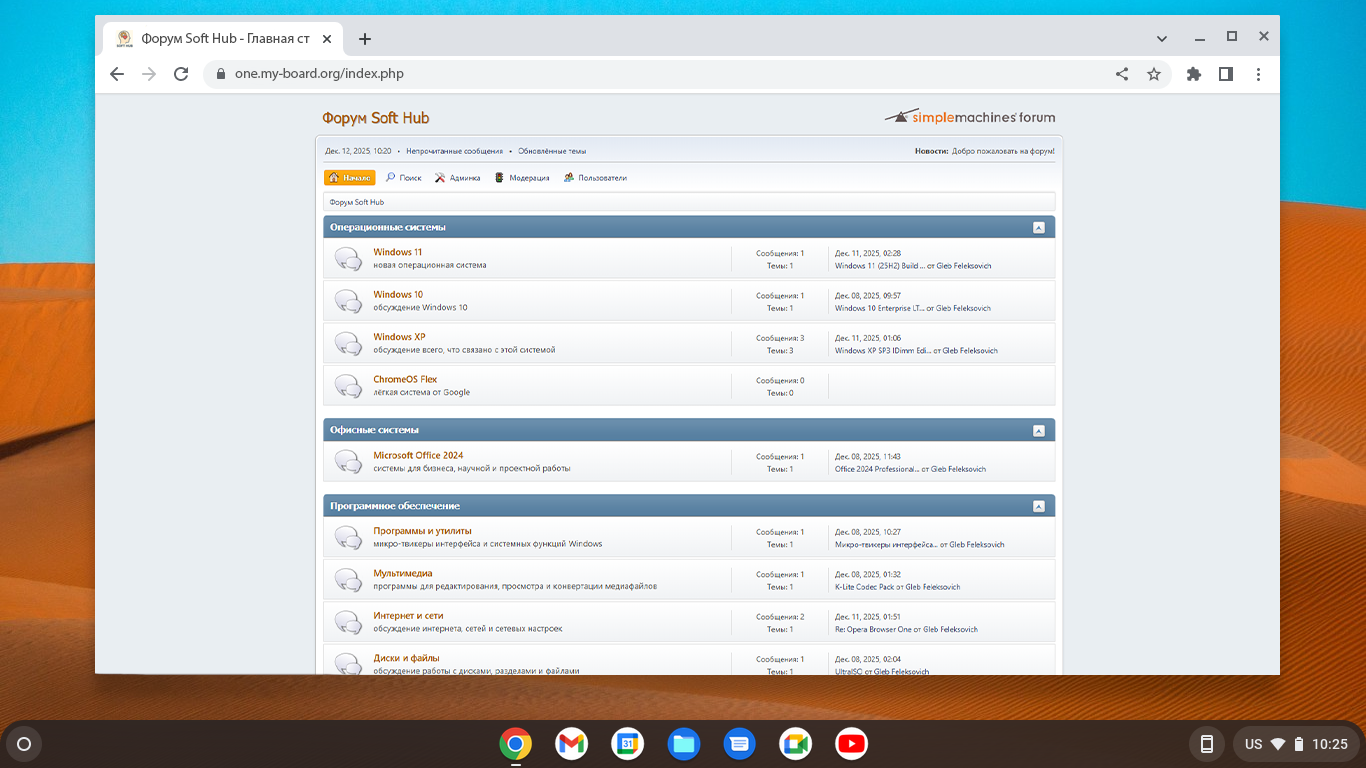
Task: Open Google Meet from the shelf
Action: coord(796,744)
